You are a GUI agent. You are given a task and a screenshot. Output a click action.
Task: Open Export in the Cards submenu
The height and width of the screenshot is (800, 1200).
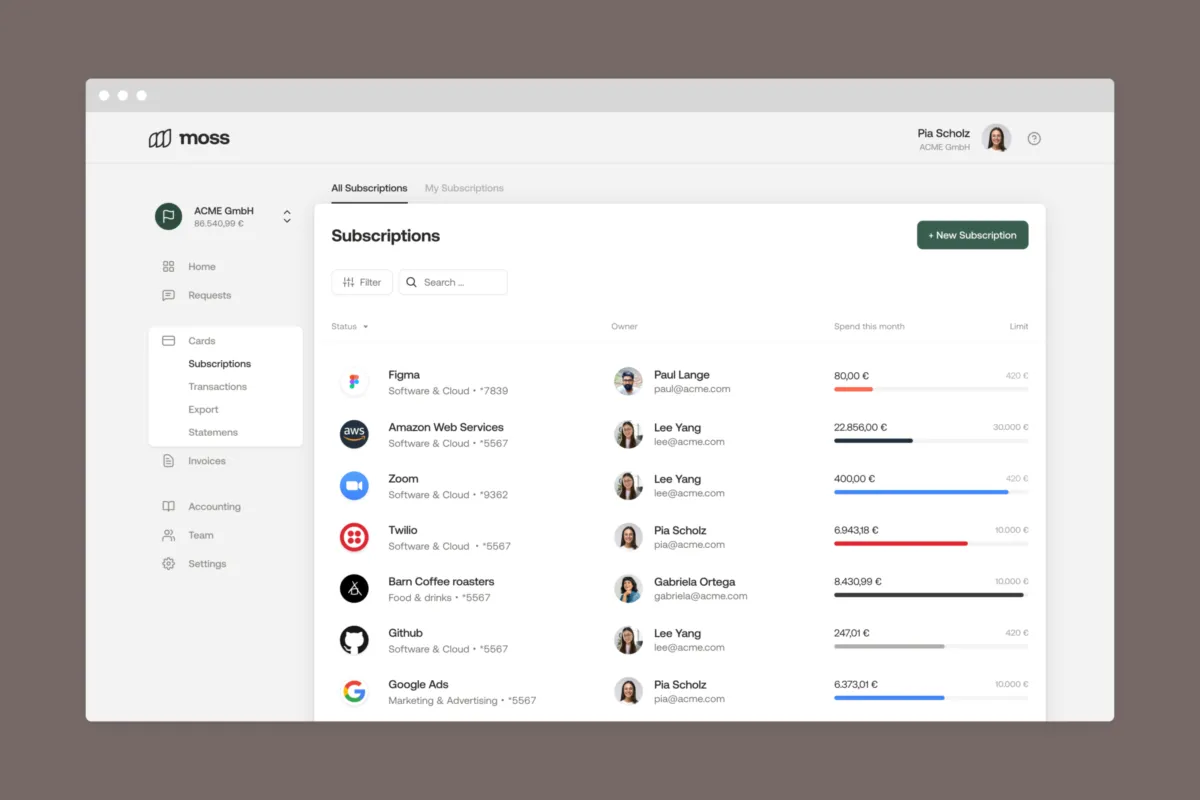click(x=203, y=410)
